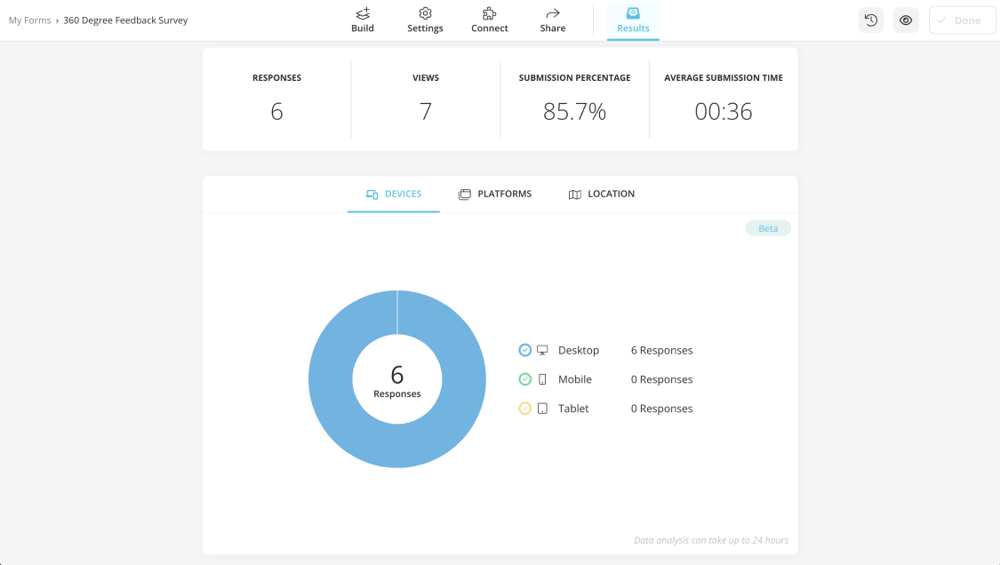Toggle the Mobile checkbox in legend
Screen dimensions: 1000x565
point(525,379)
